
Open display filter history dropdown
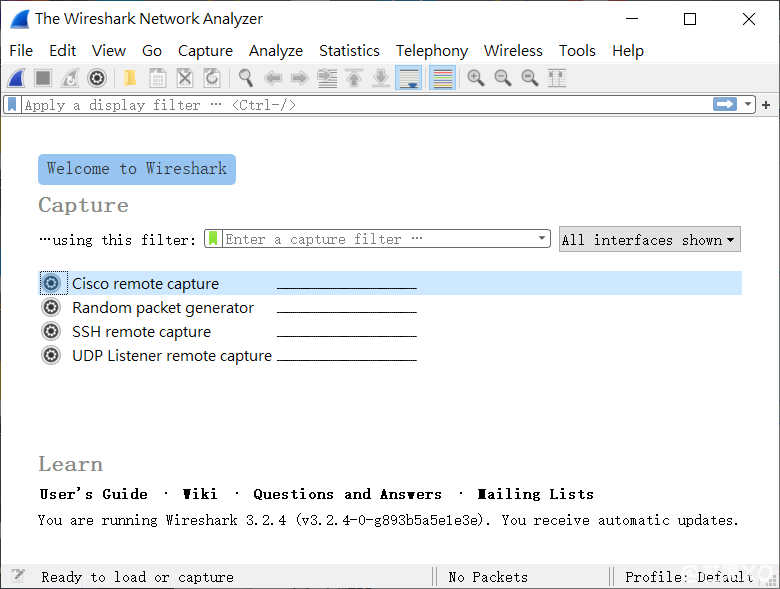[748, 104]
